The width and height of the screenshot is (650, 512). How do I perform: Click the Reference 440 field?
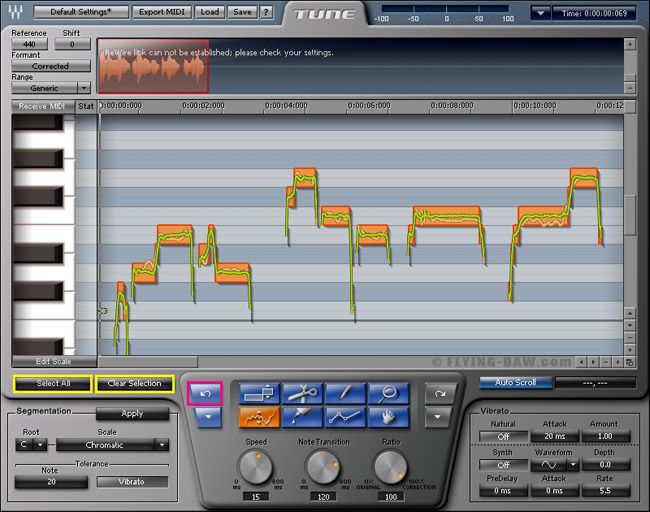point(29,44)
